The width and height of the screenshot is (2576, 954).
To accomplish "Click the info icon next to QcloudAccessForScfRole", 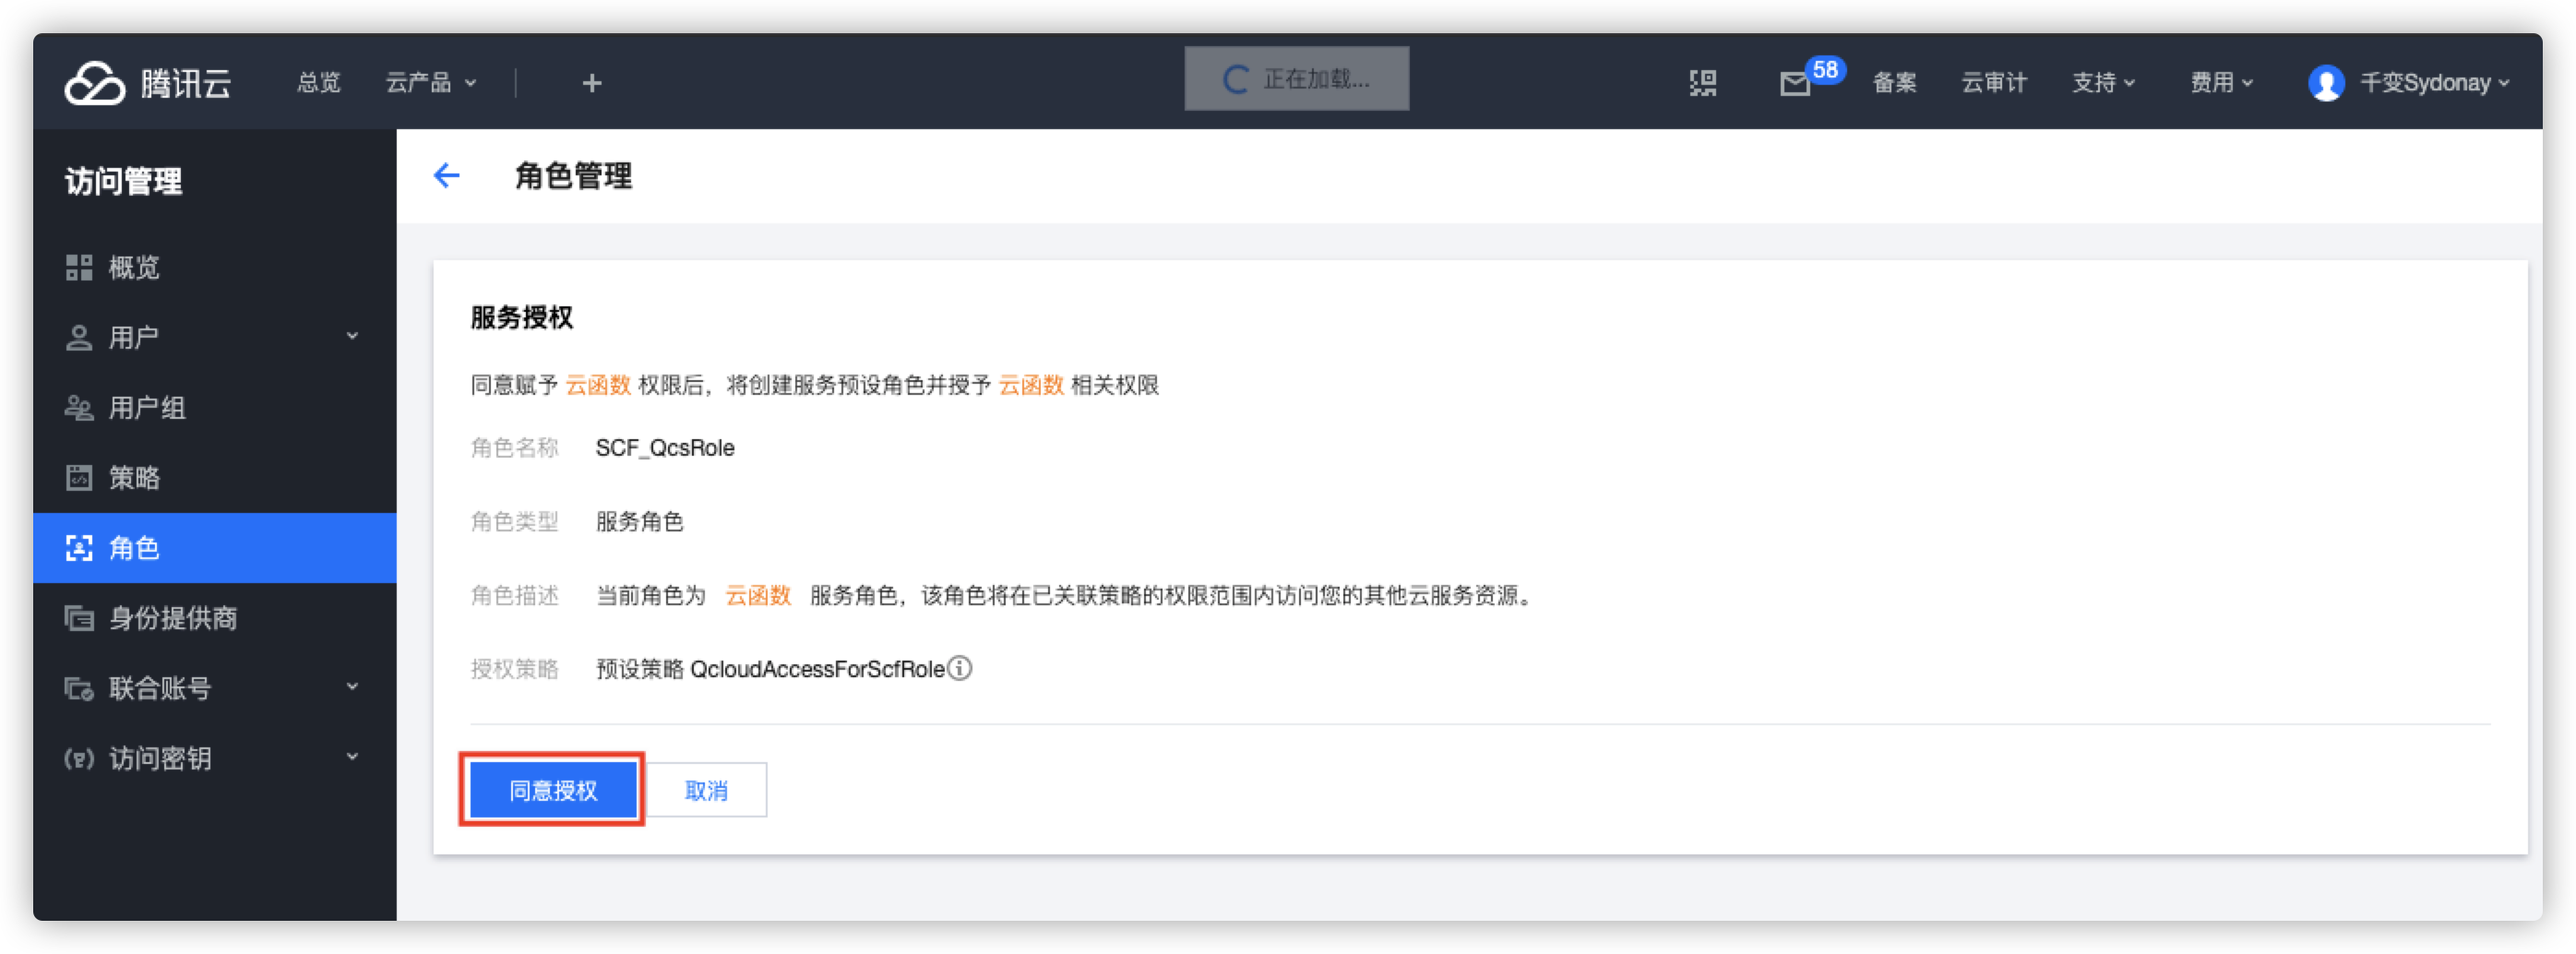I will pos(959,667).
